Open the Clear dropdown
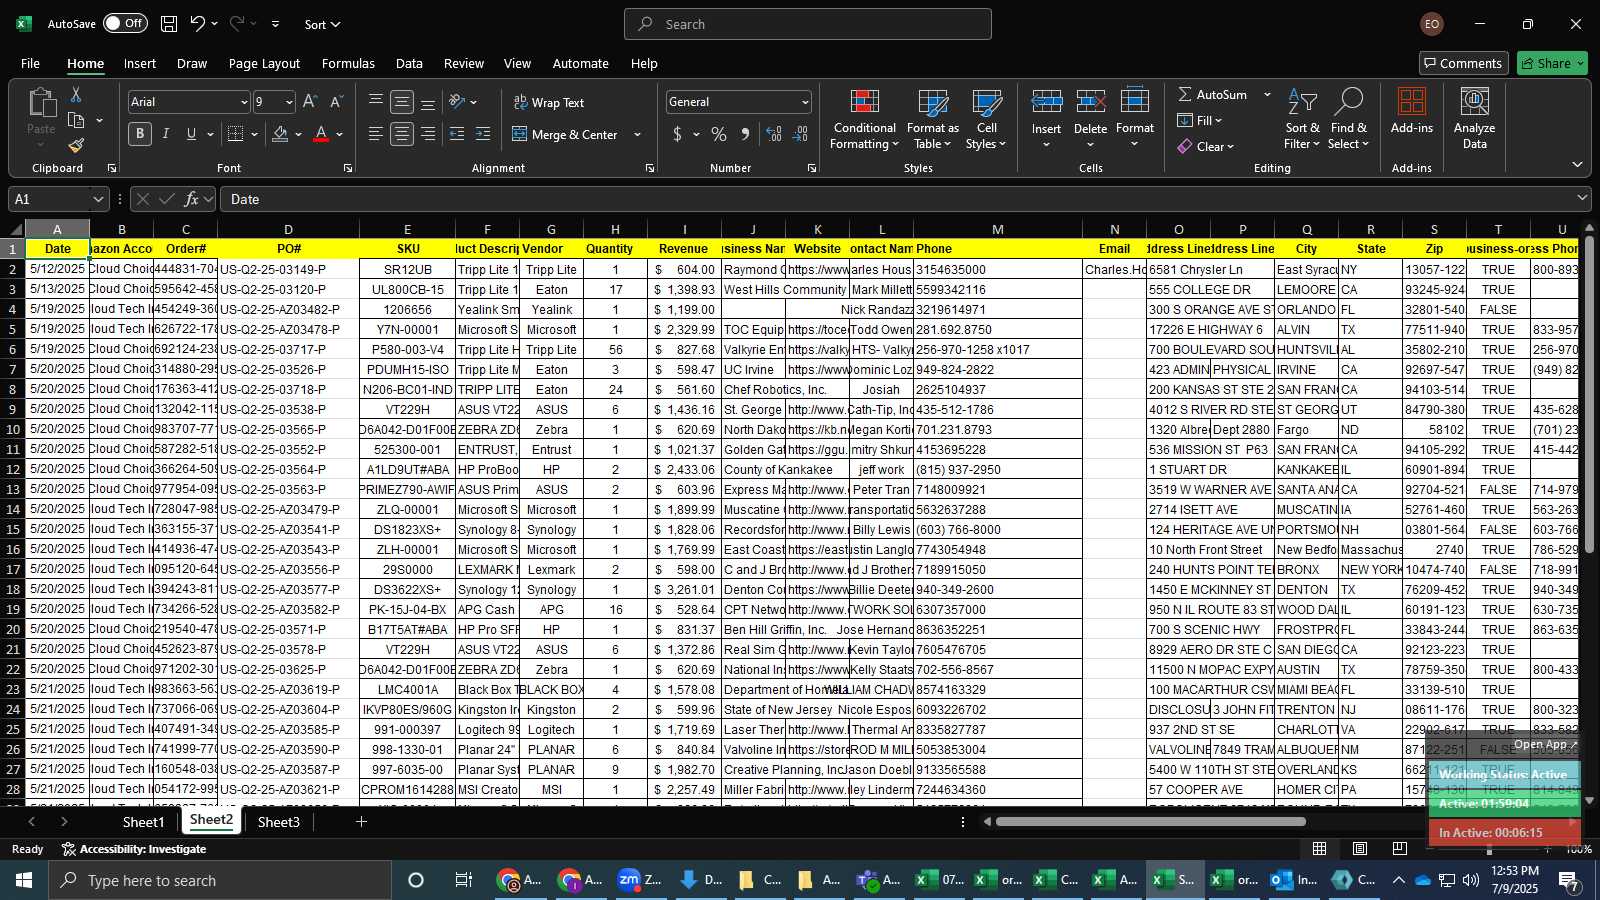1600x900 pixels. (1206, 146)
